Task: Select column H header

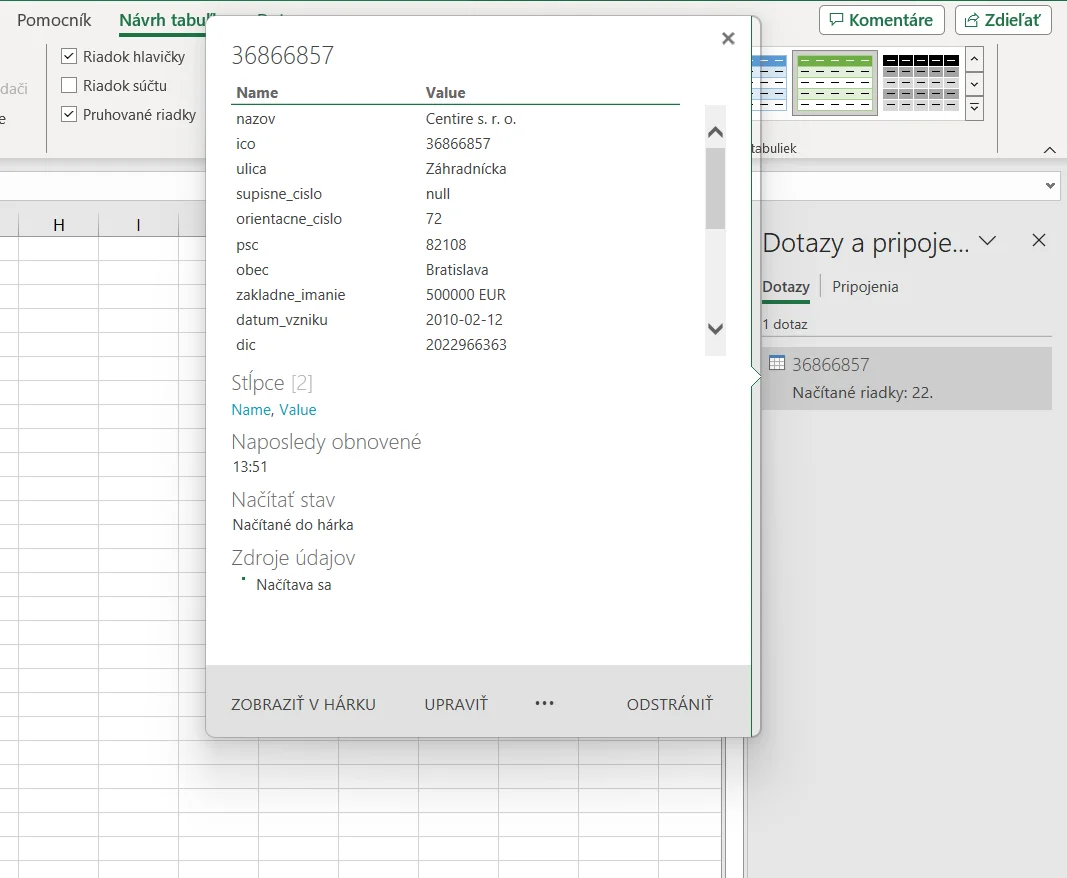Action: coord(59,225)
